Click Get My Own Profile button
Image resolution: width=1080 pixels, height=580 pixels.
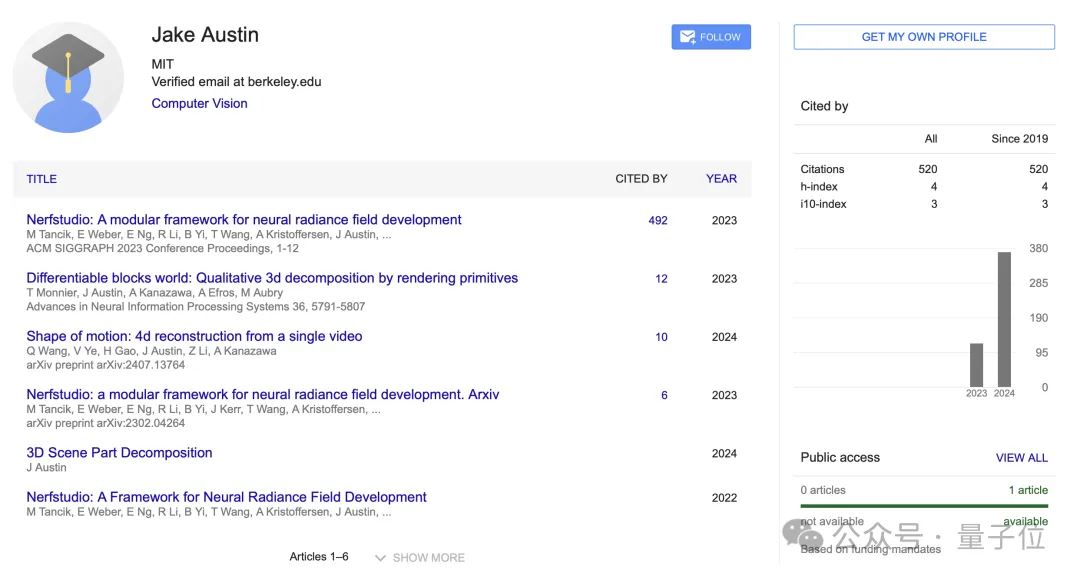(923, 37)
